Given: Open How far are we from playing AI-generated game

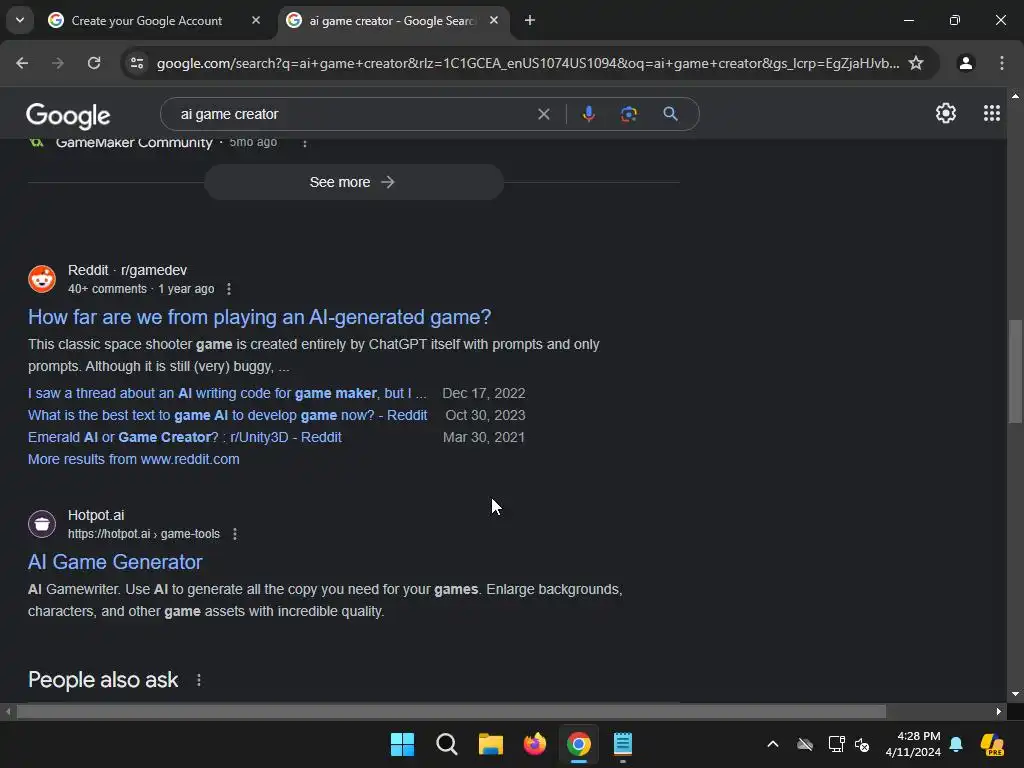Looking at the screenshot, I should pos(259,317).
